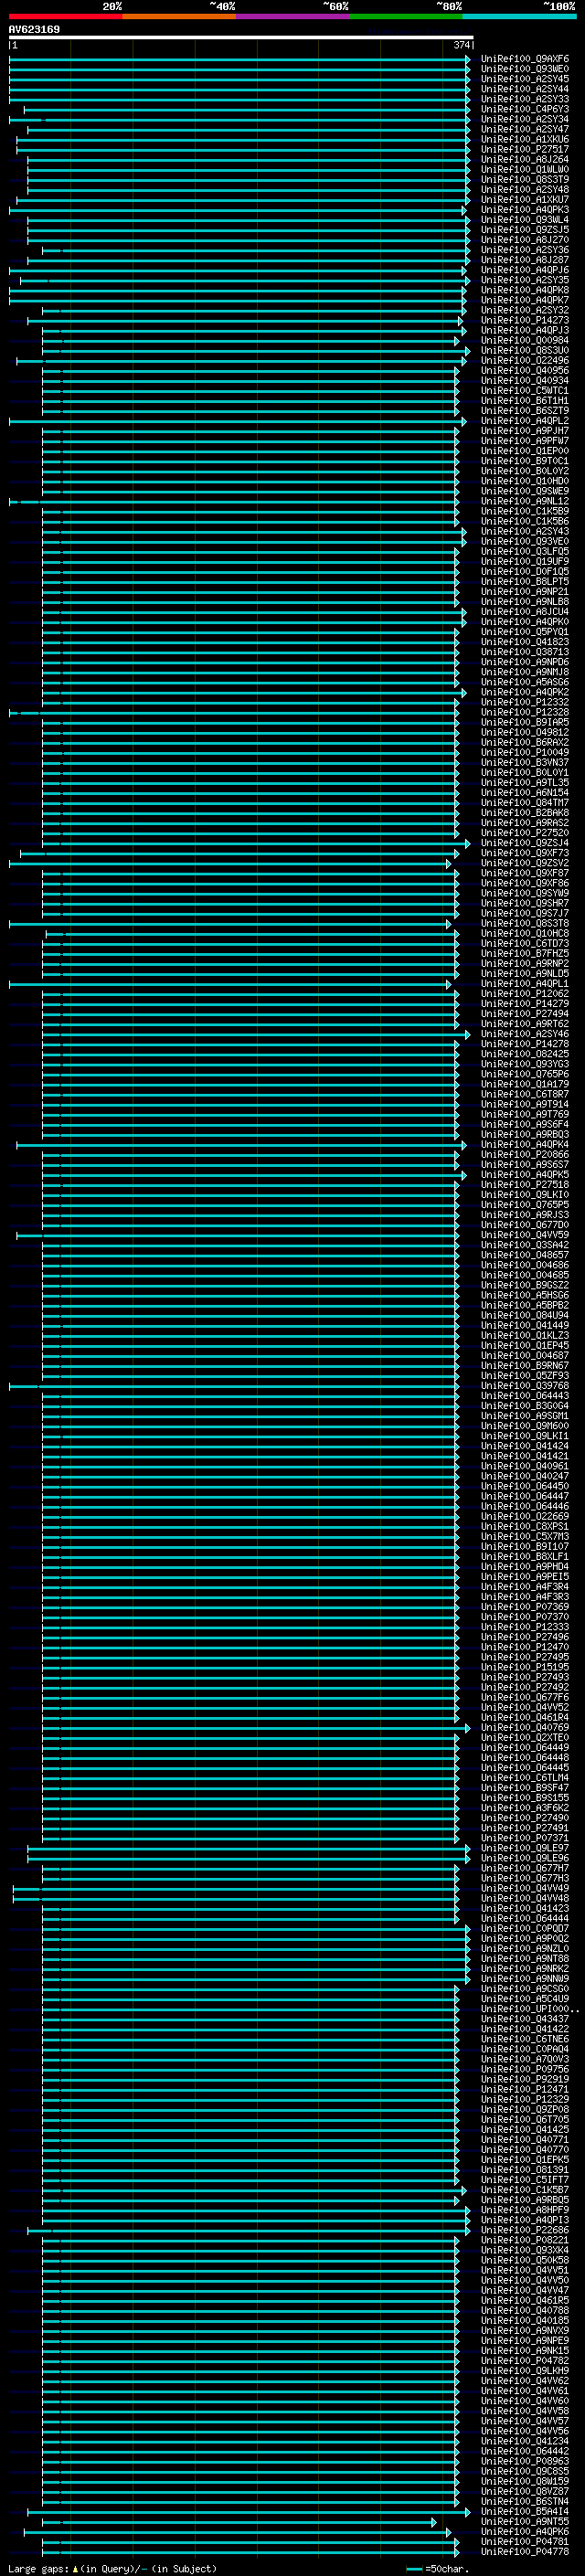Click the UniRef100_B3G0G4 label
This screenshot has height=2576, width=585.
tap(524, 1406)
